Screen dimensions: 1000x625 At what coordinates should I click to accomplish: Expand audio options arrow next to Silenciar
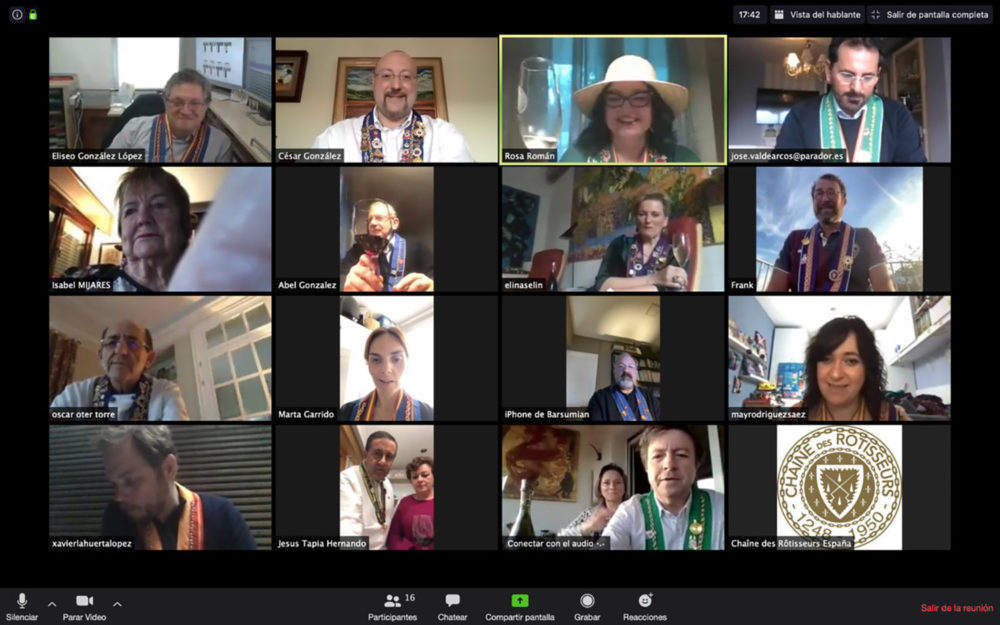point(52,603)
